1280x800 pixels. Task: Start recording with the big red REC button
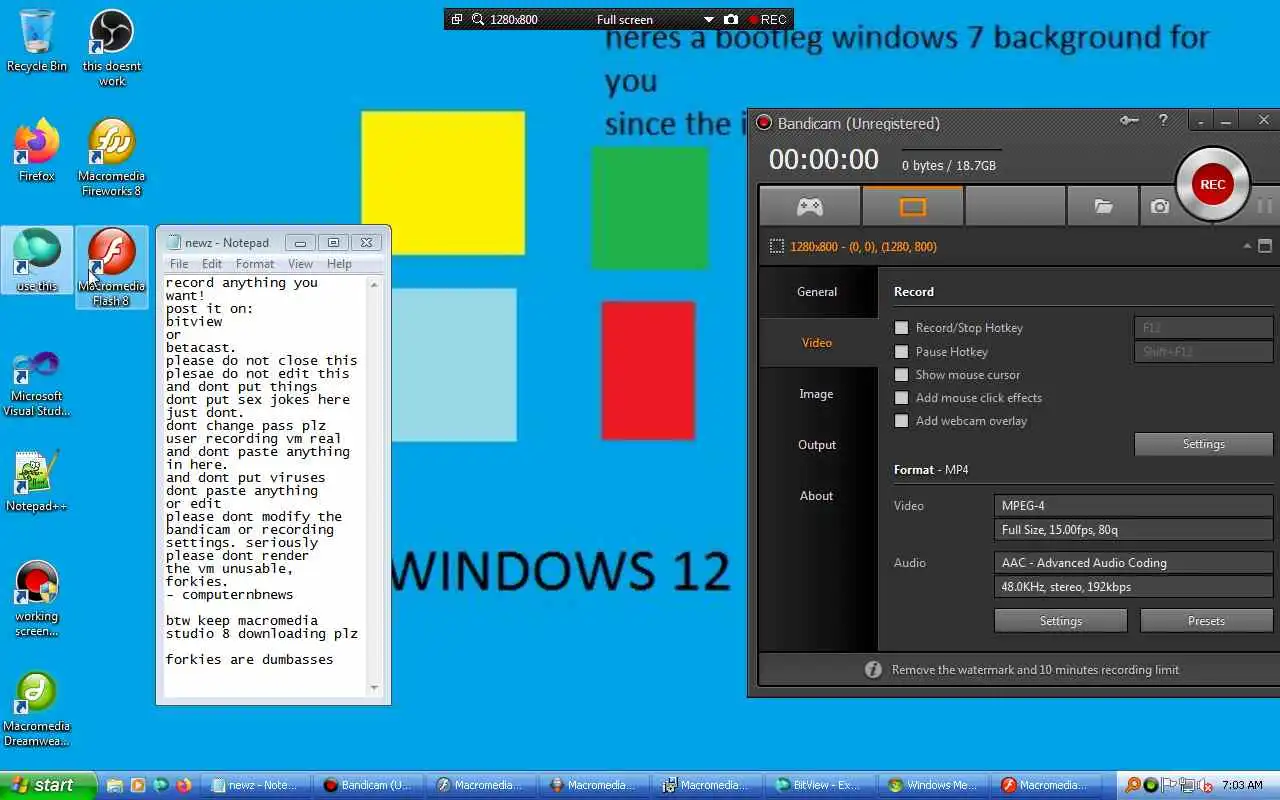(x=1213, y=184)
